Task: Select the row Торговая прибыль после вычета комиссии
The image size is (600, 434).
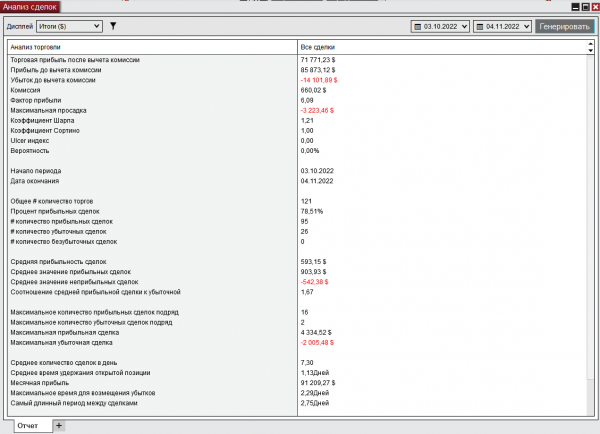Action: (x=75, y=60)
